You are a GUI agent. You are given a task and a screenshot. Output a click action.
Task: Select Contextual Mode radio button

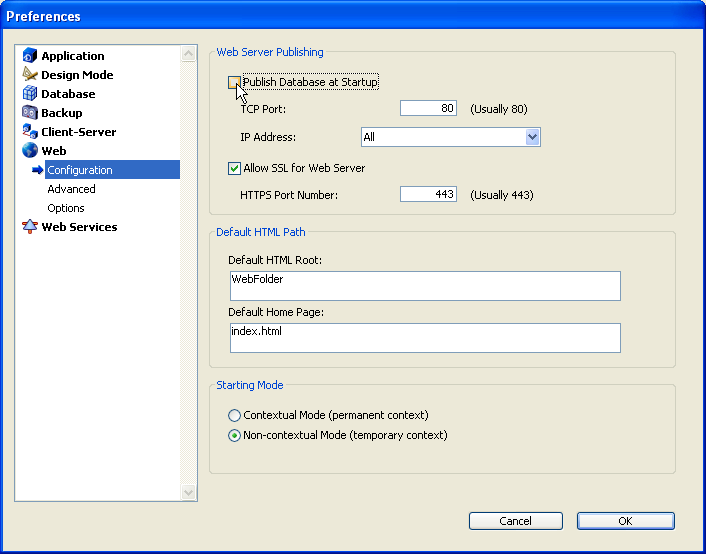[234, 415]
